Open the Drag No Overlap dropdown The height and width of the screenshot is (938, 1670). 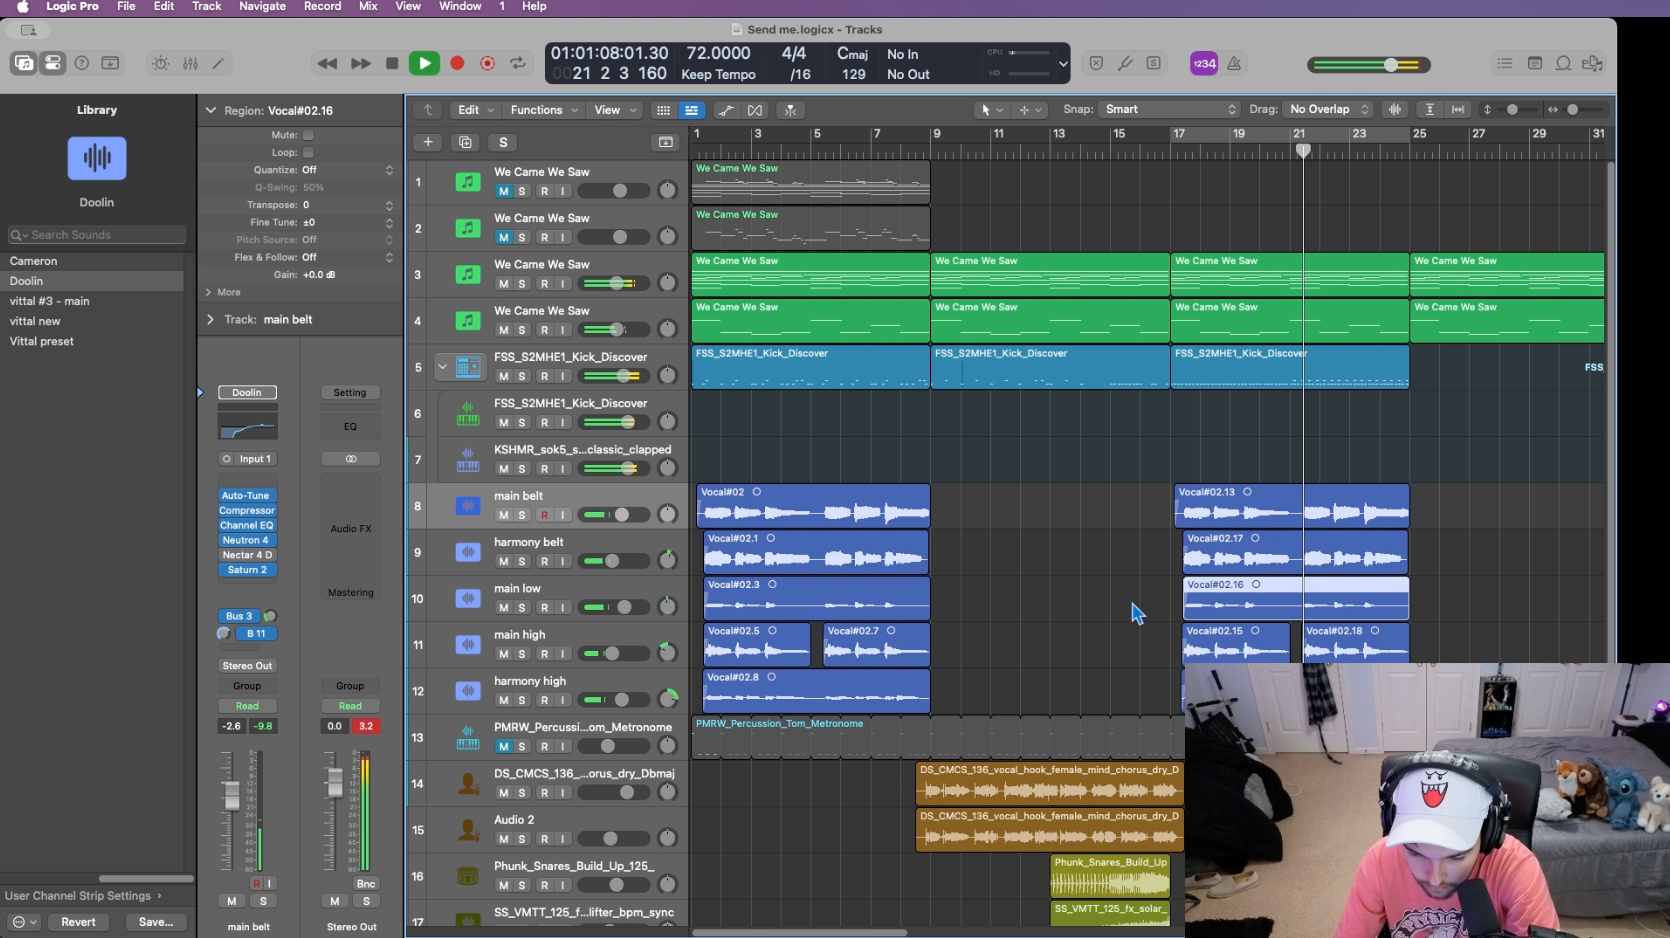pos(1329,110)
